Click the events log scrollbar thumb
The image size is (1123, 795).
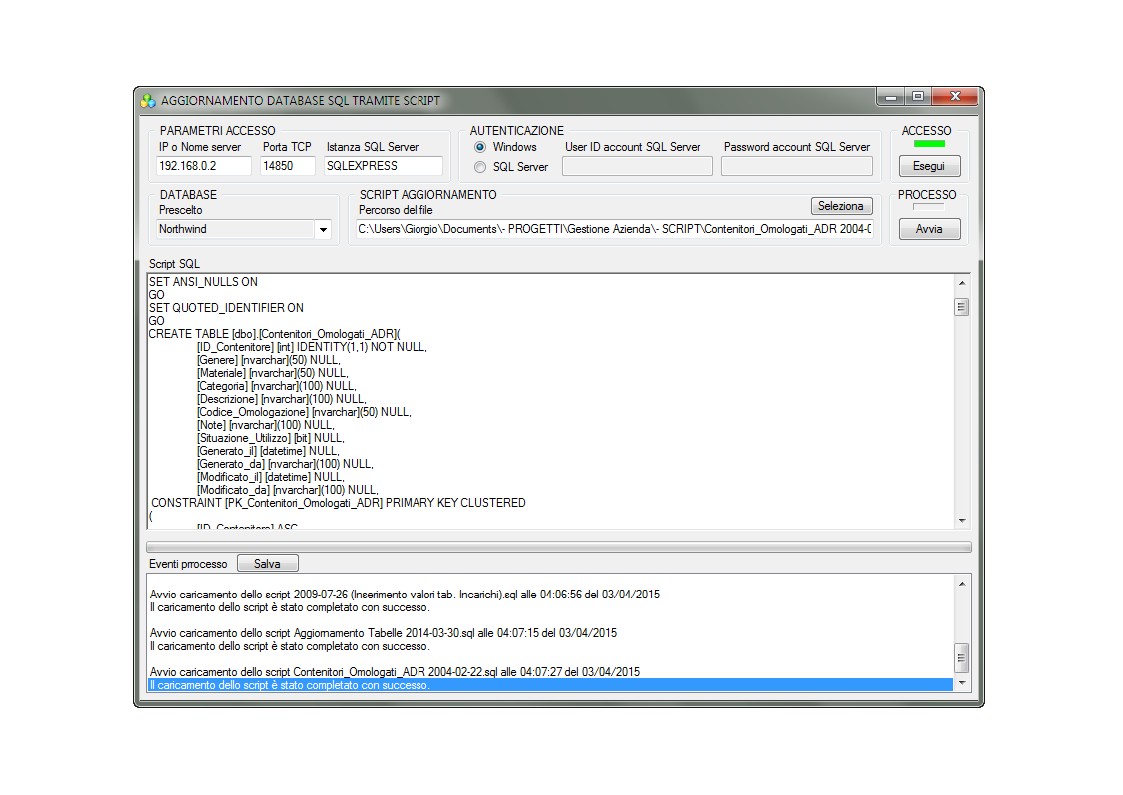tap(962, 657)
